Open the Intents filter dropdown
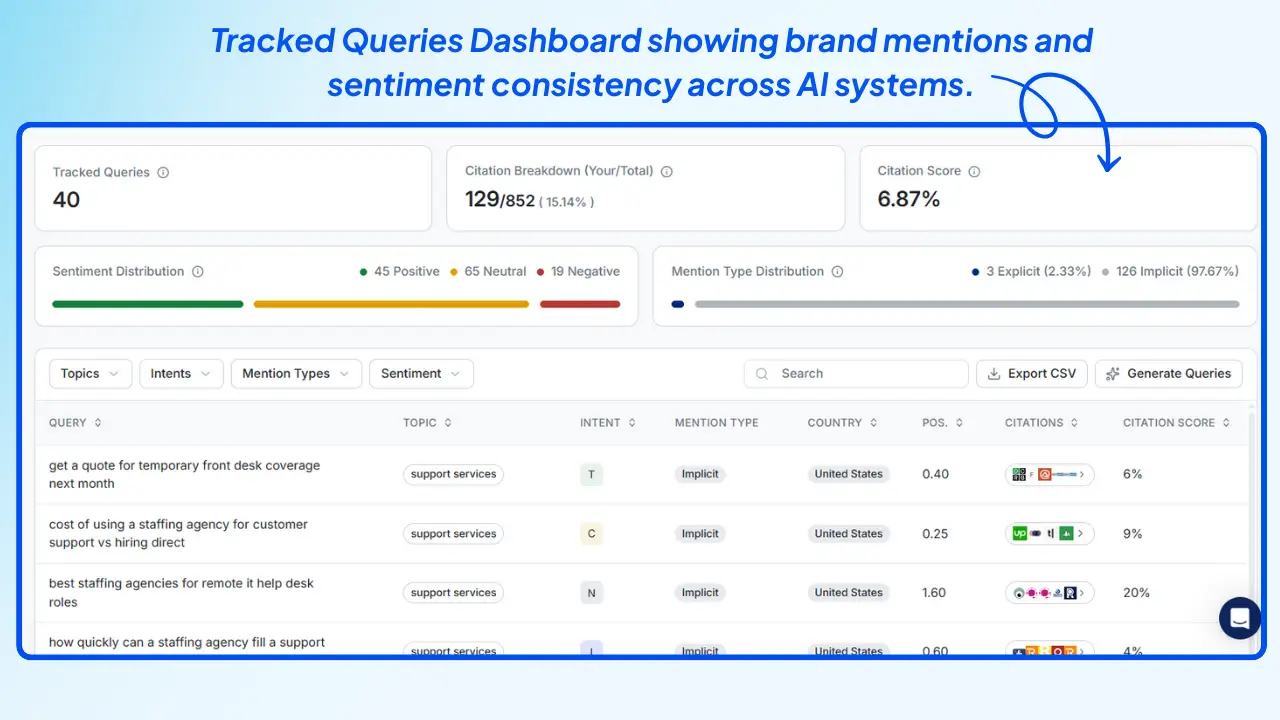Viewport: 1280px width, 720px height. click(181, 373)
